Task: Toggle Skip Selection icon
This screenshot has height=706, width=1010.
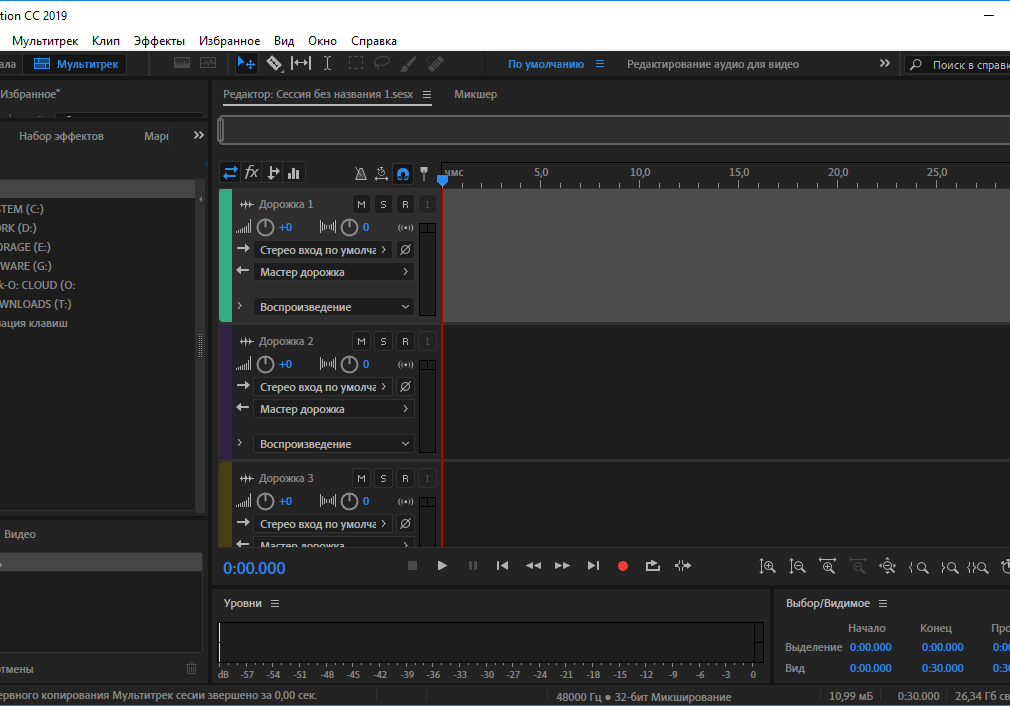Action: coord(683,566)
